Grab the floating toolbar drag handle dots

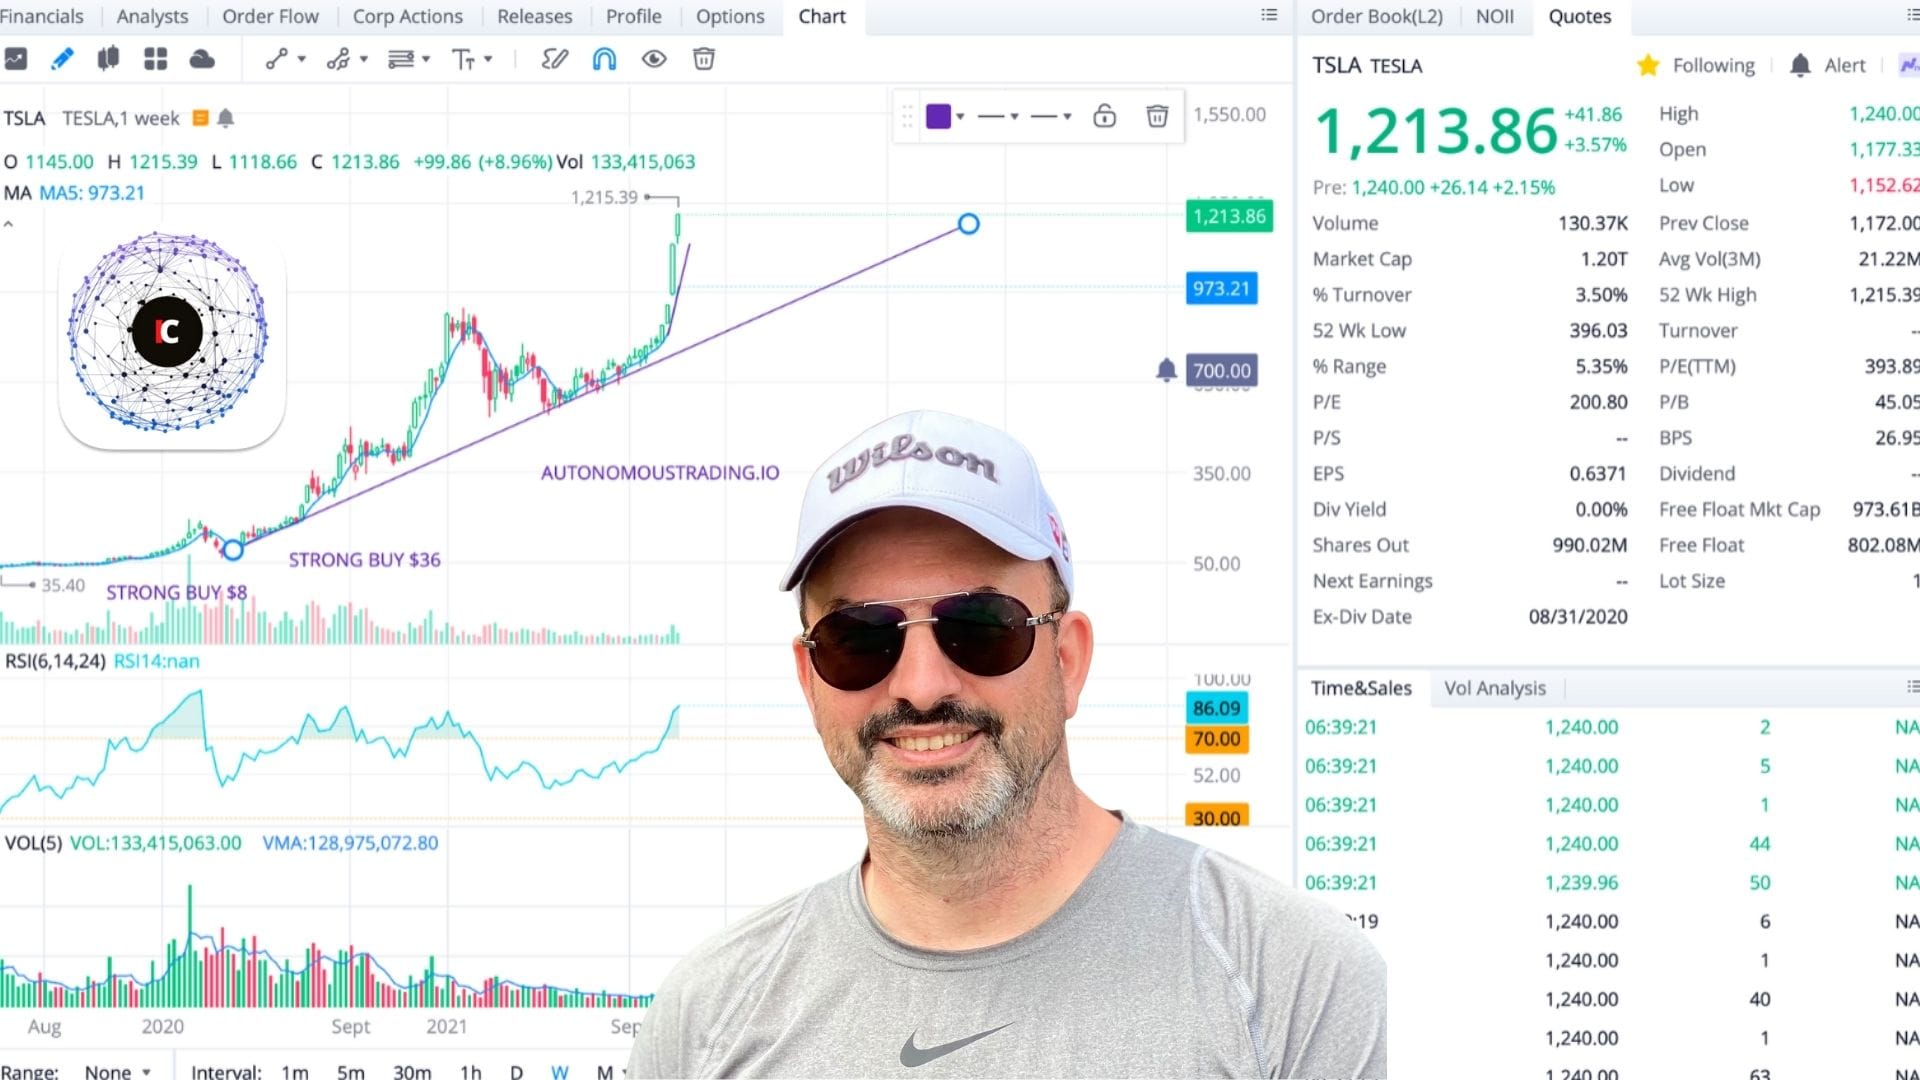coord(907,116)
